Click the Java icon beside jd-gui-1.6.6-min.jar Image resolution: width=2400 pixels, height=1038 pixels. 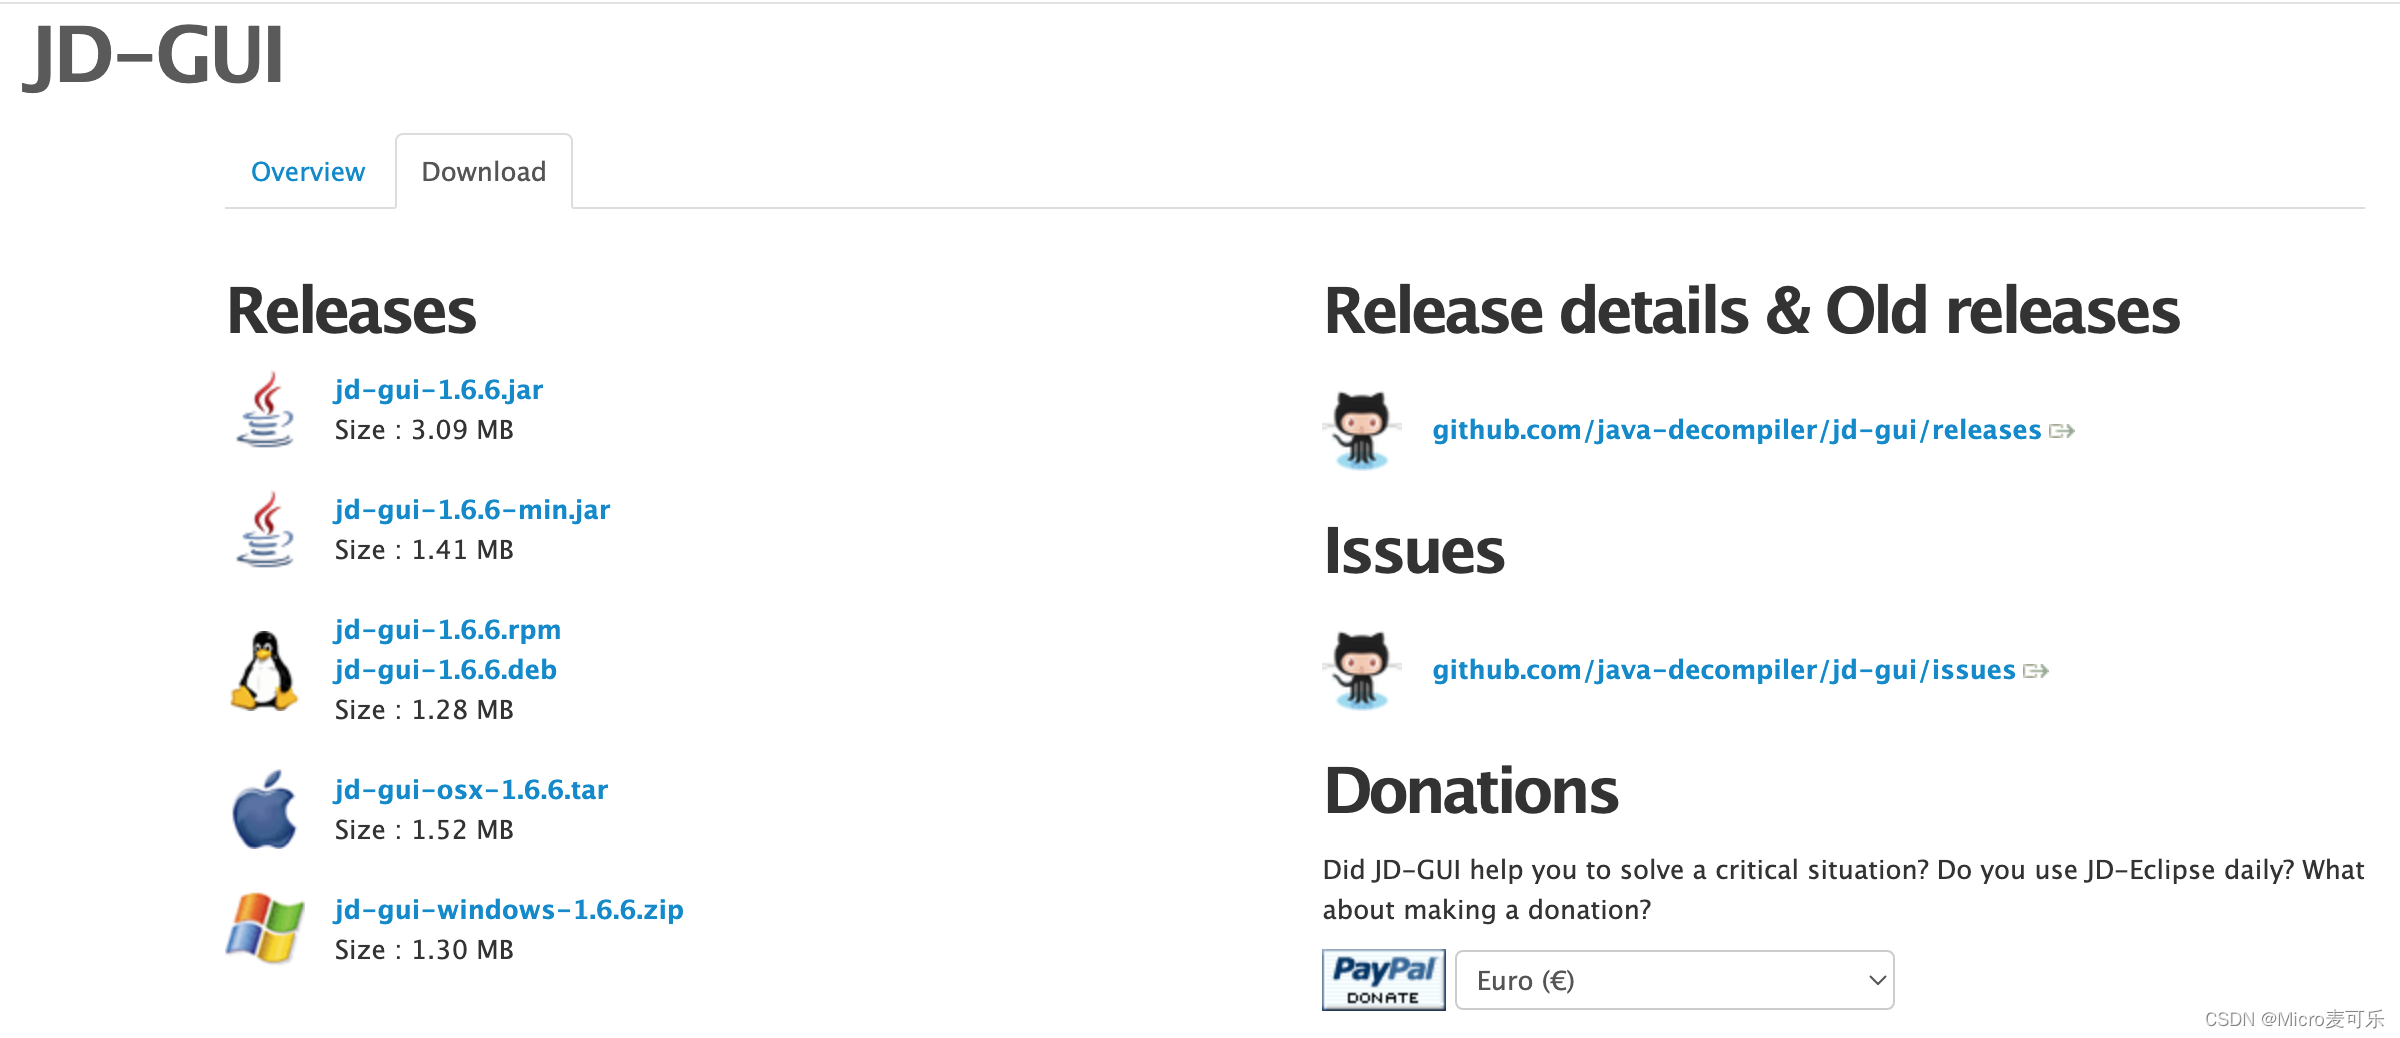[264, 528]
